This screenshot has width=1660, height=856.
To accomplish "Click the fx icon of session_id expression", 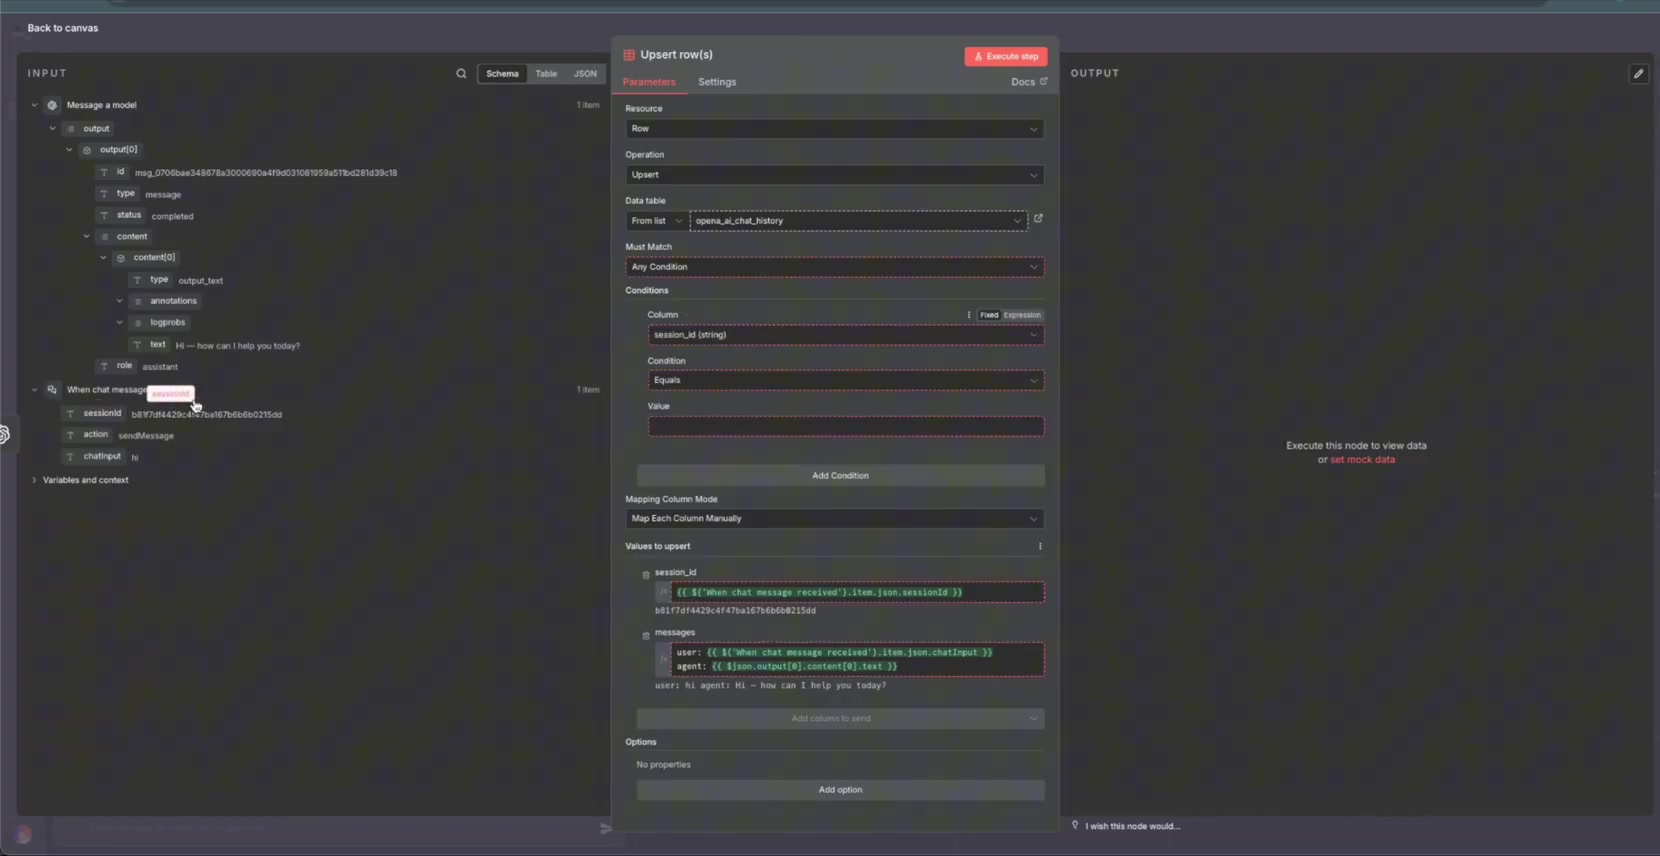I will (x=663, y=592).
